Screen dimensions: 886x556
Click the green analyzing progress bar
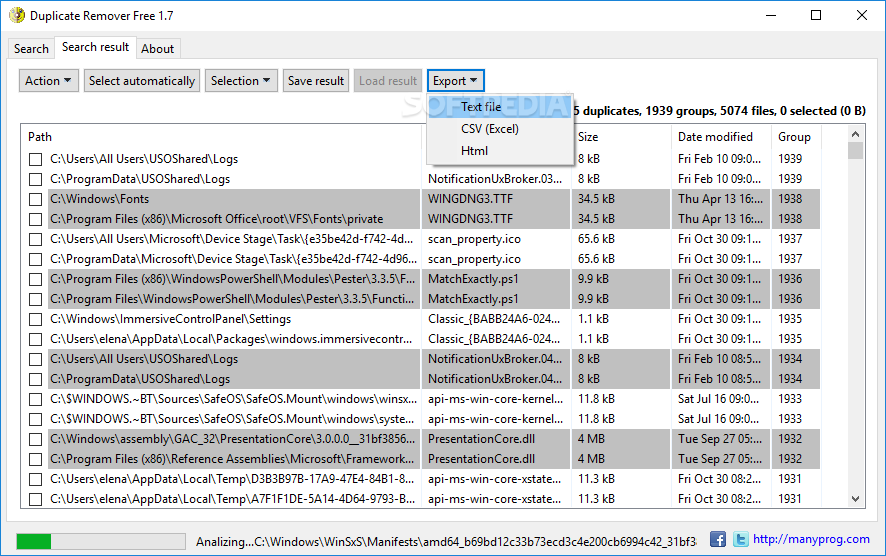pos(101,541)
